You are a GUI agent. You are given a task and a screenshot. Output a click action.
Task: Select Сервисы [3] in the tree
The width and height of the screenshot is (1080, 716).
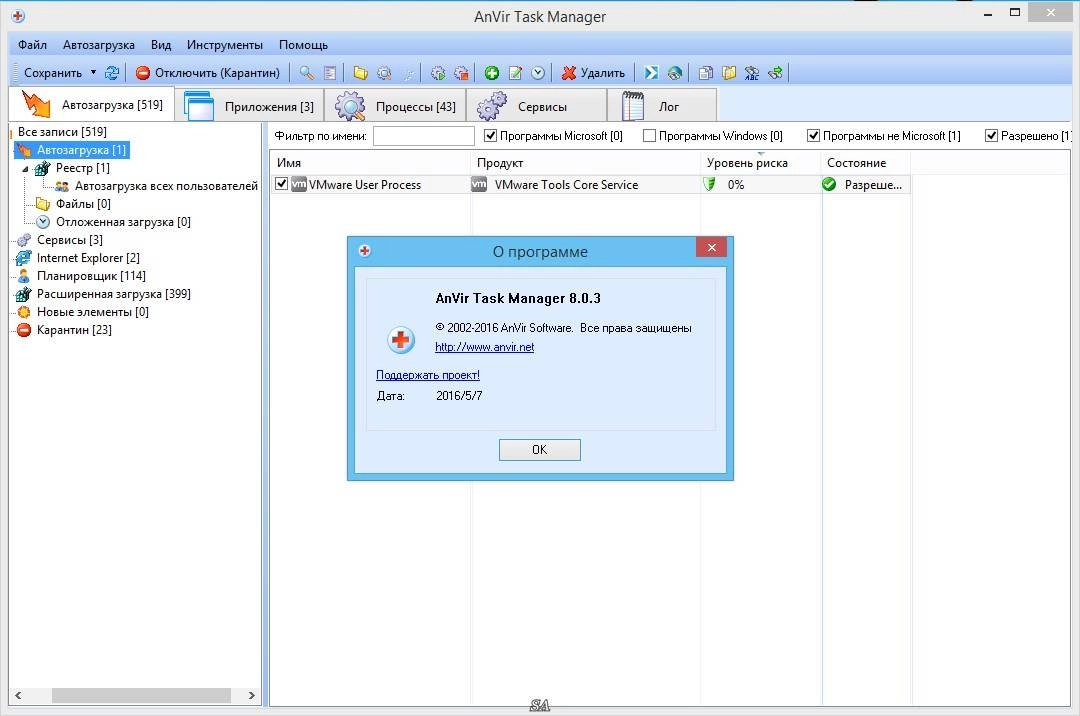(70, 240)
